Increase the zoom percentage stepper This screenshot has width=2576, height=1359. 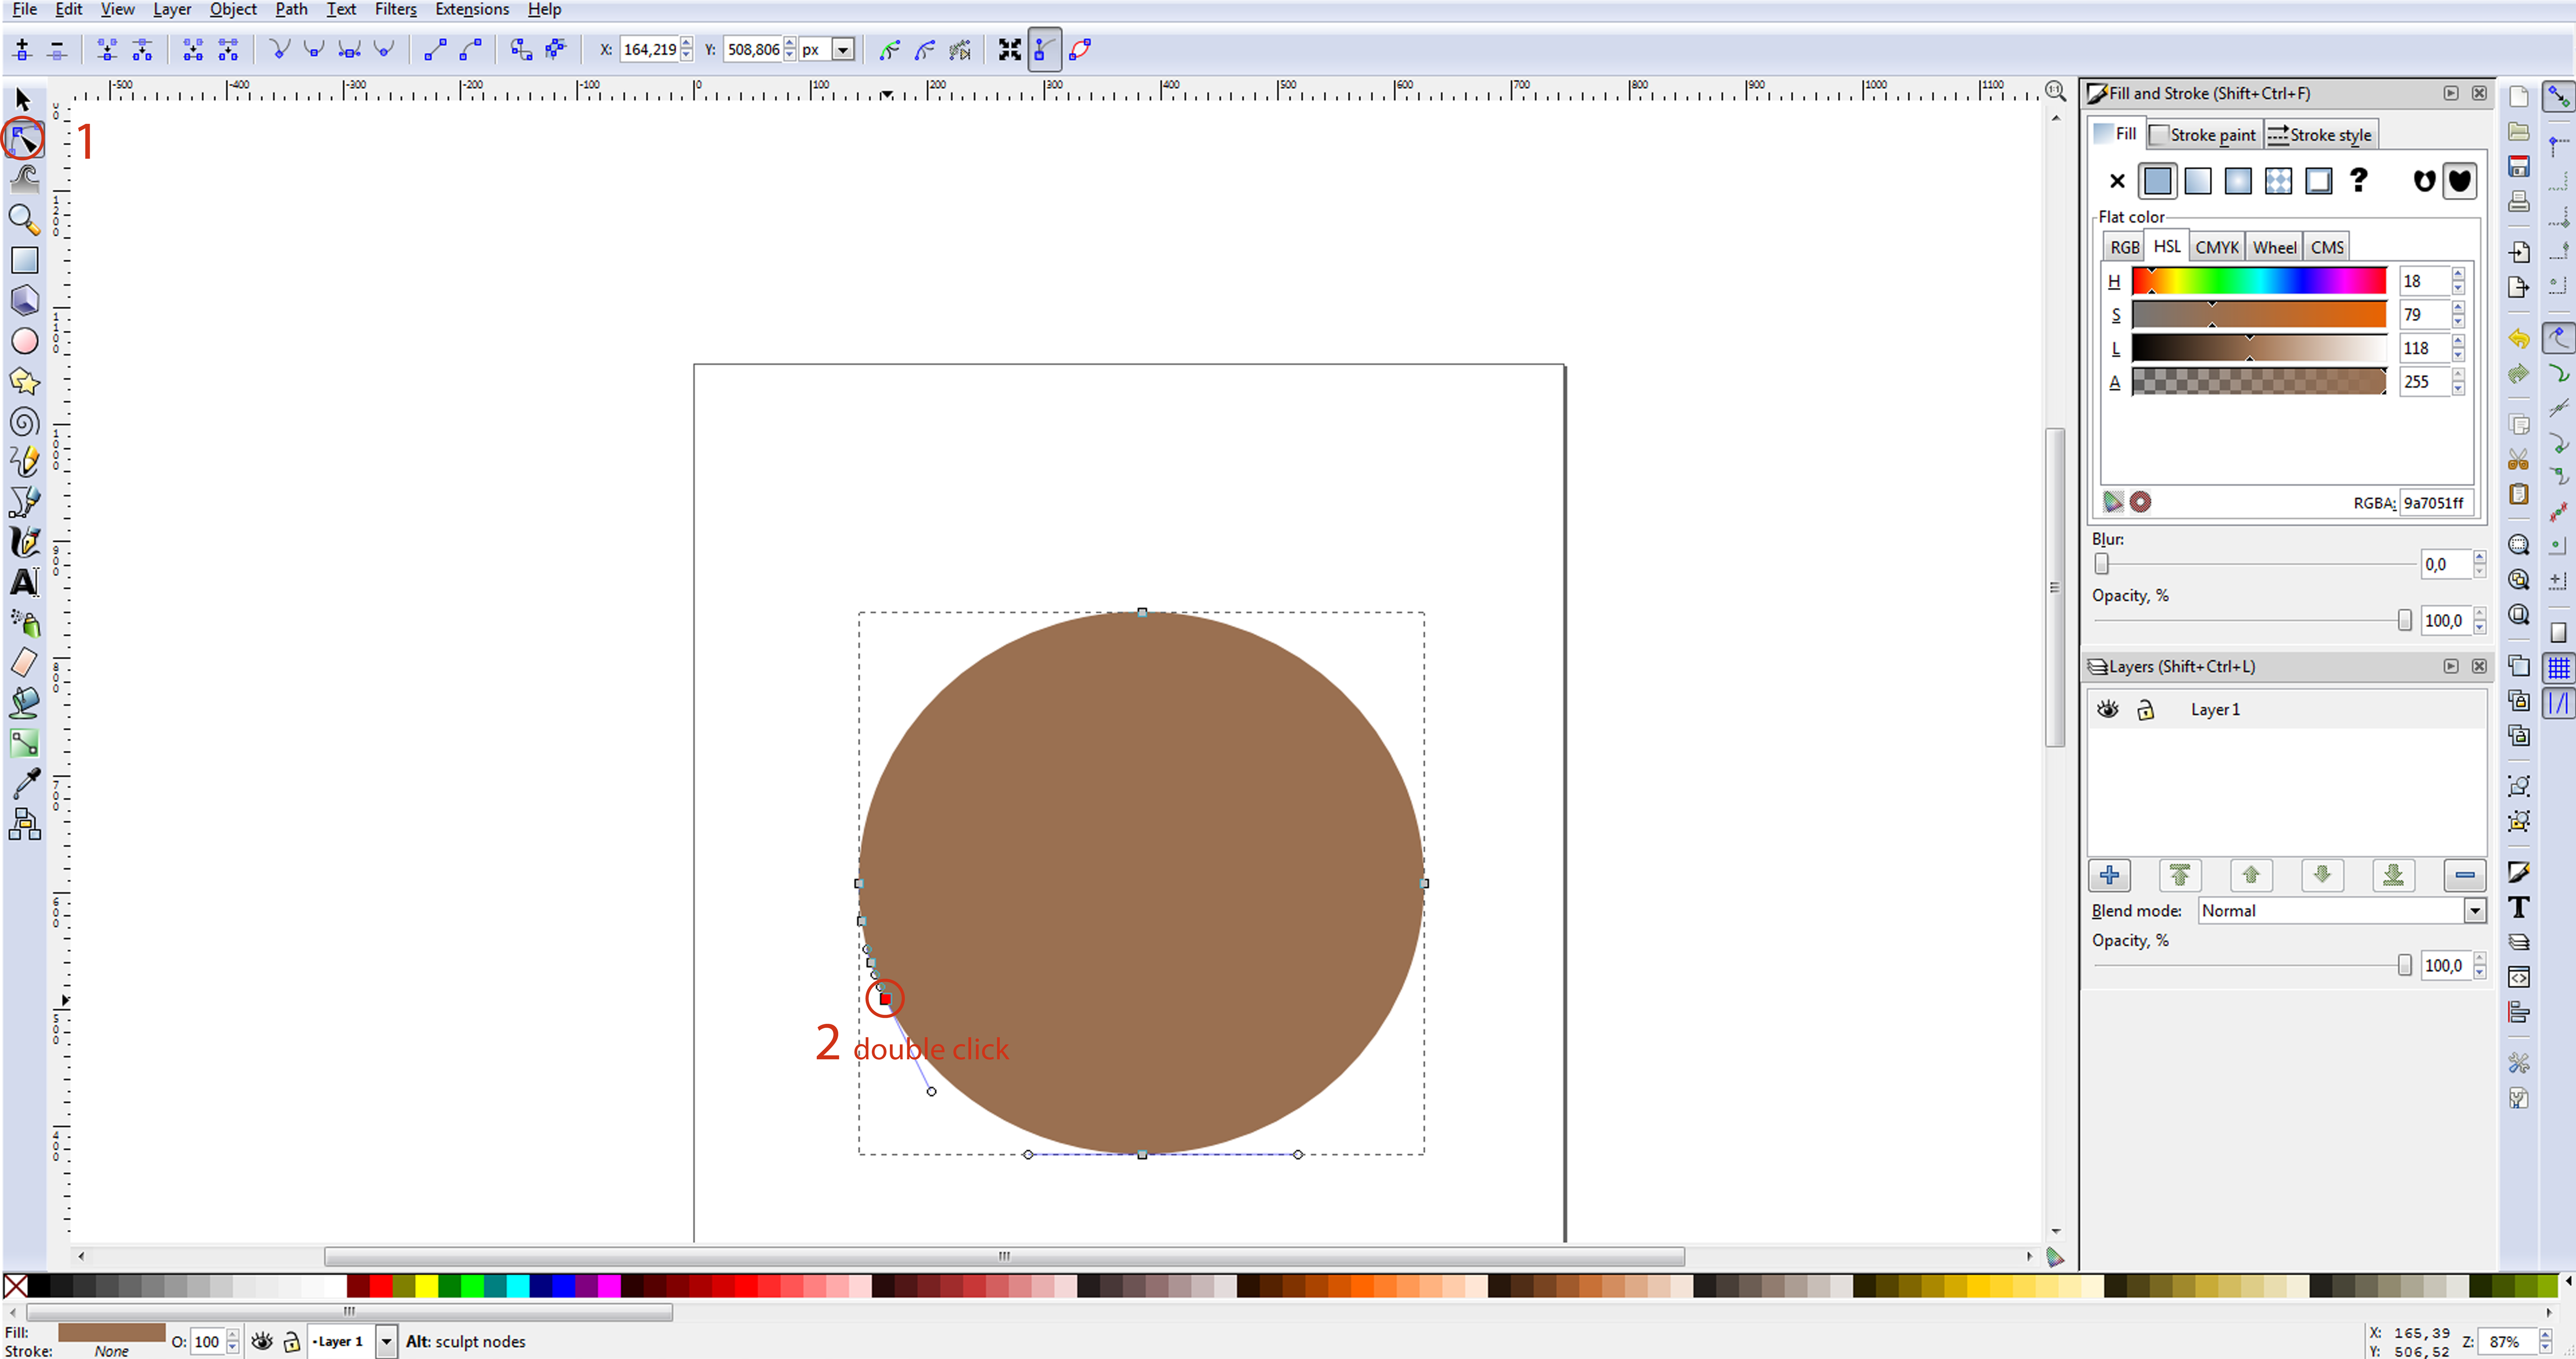pos(2546,1336)
